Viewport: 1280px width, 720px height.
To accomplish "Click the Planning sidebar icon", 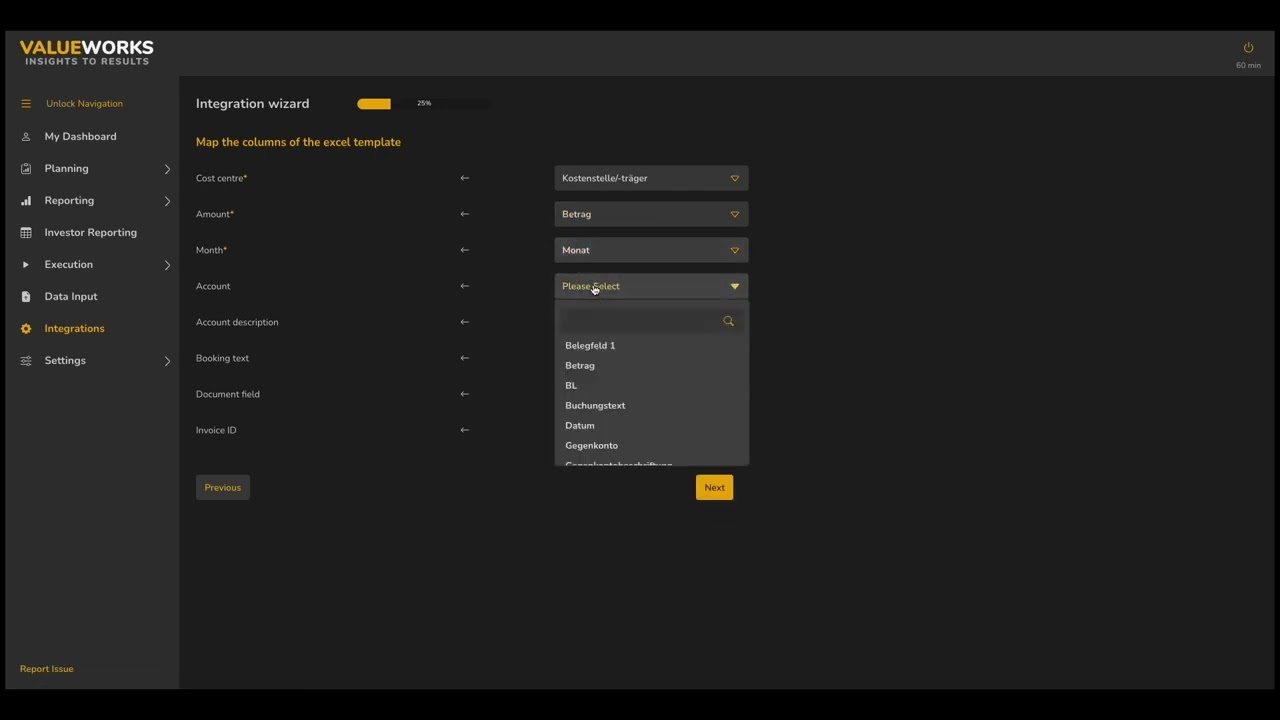I will pos(26,169).
